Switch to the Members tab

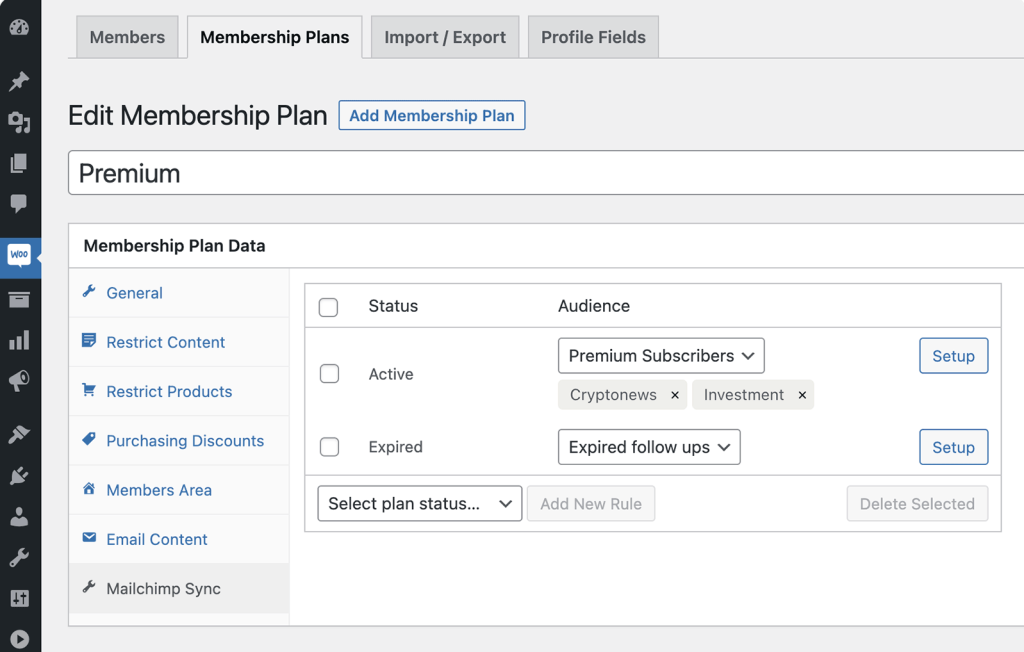(127, 37)
